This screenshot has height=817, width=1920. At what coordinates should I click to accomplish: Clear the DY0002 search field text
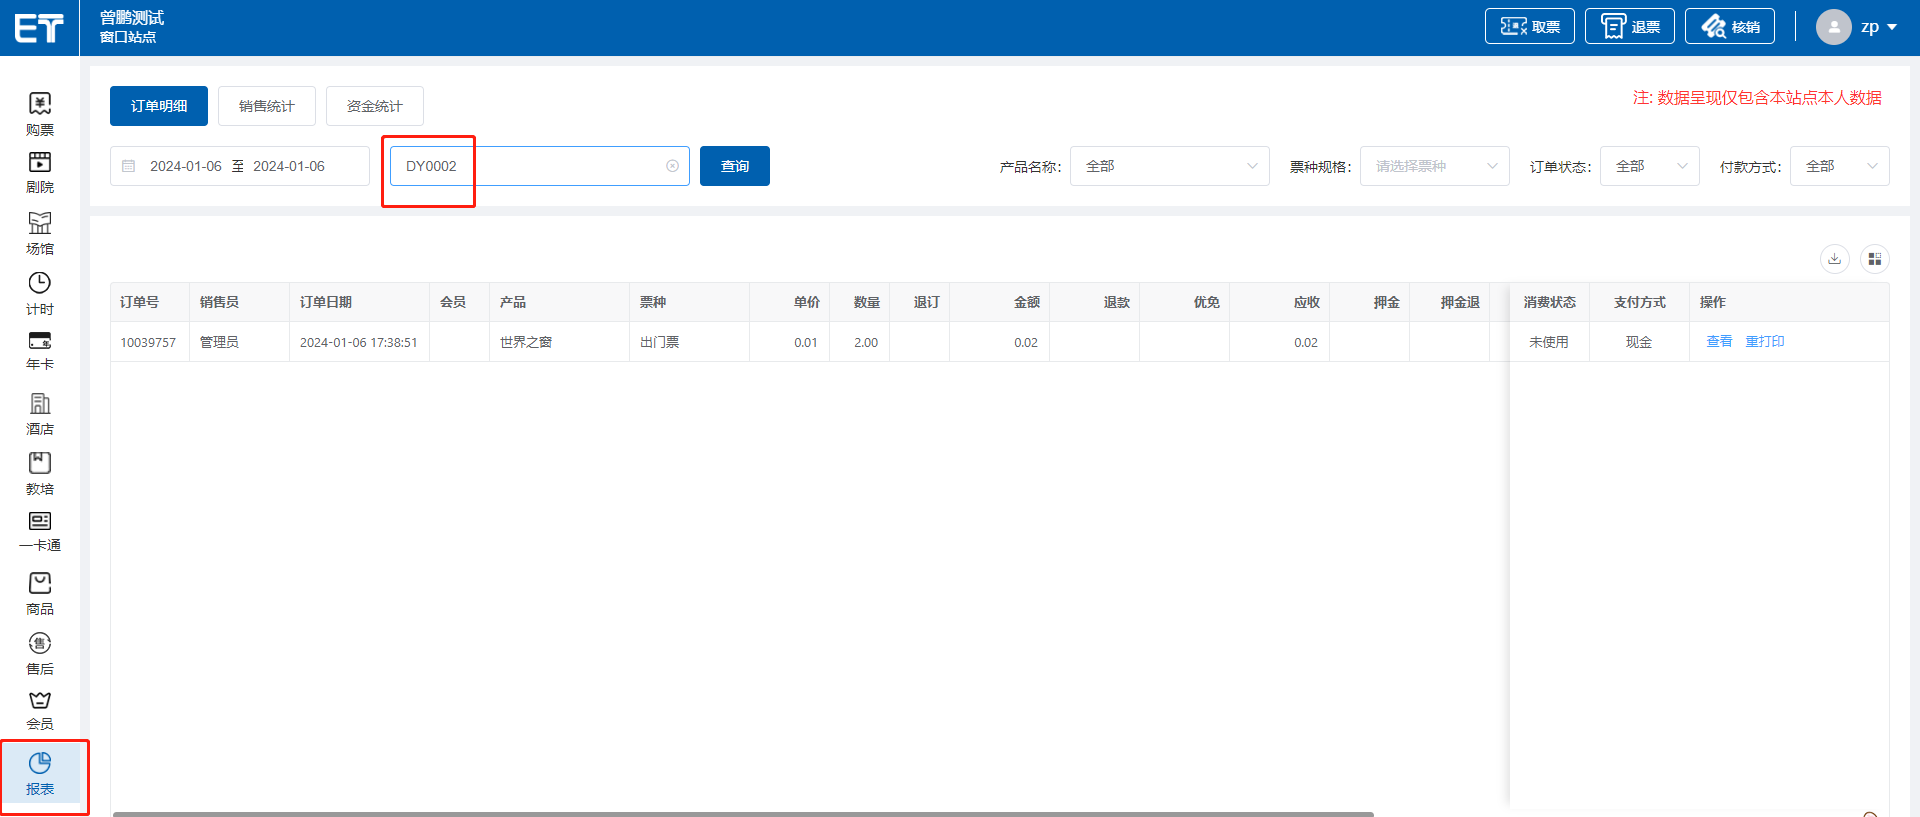[672, 166]
